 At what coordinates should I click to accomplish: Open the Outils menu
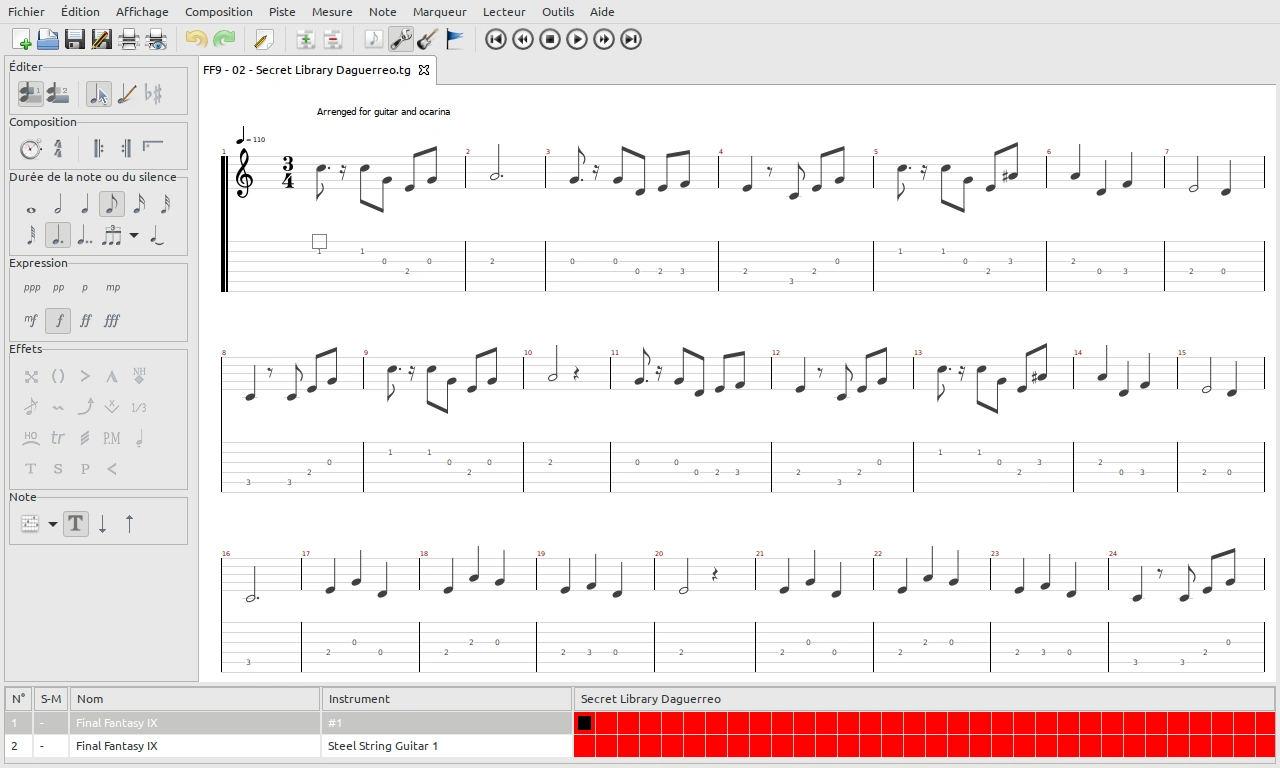click(x=558, y=12)
